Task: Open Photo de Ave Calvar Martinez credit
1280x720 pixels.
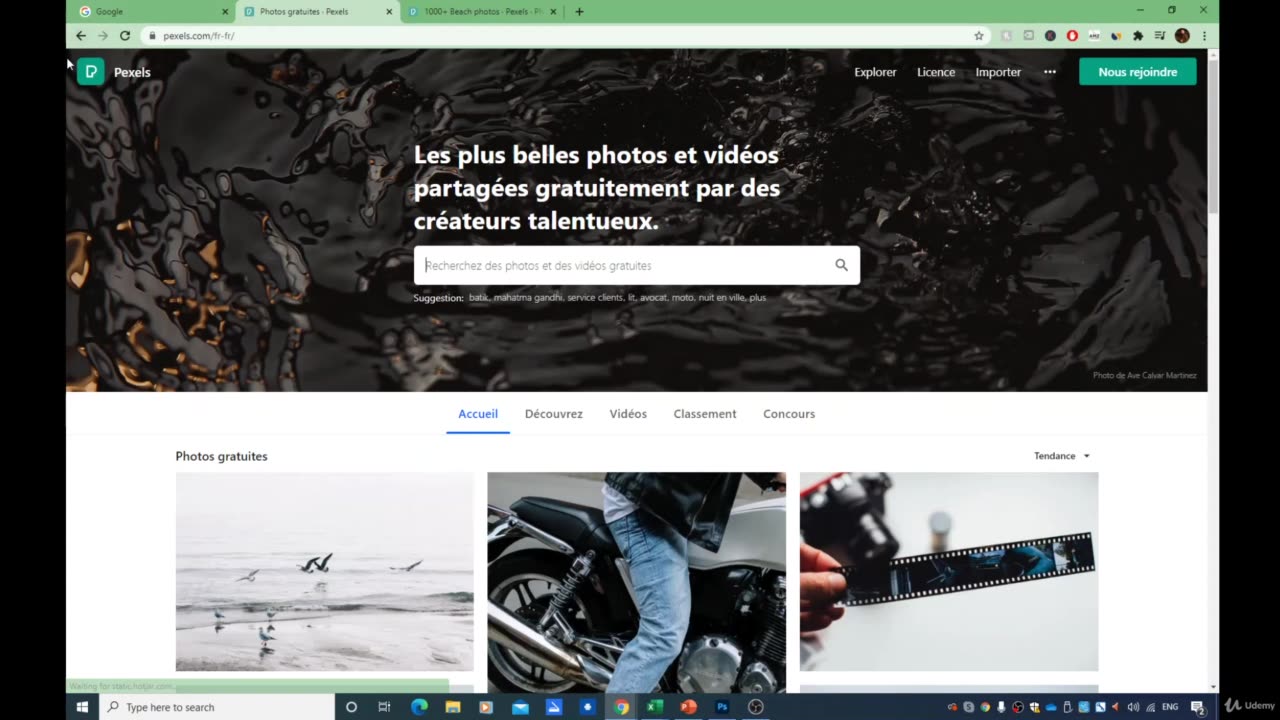Action: [1144, 376]
